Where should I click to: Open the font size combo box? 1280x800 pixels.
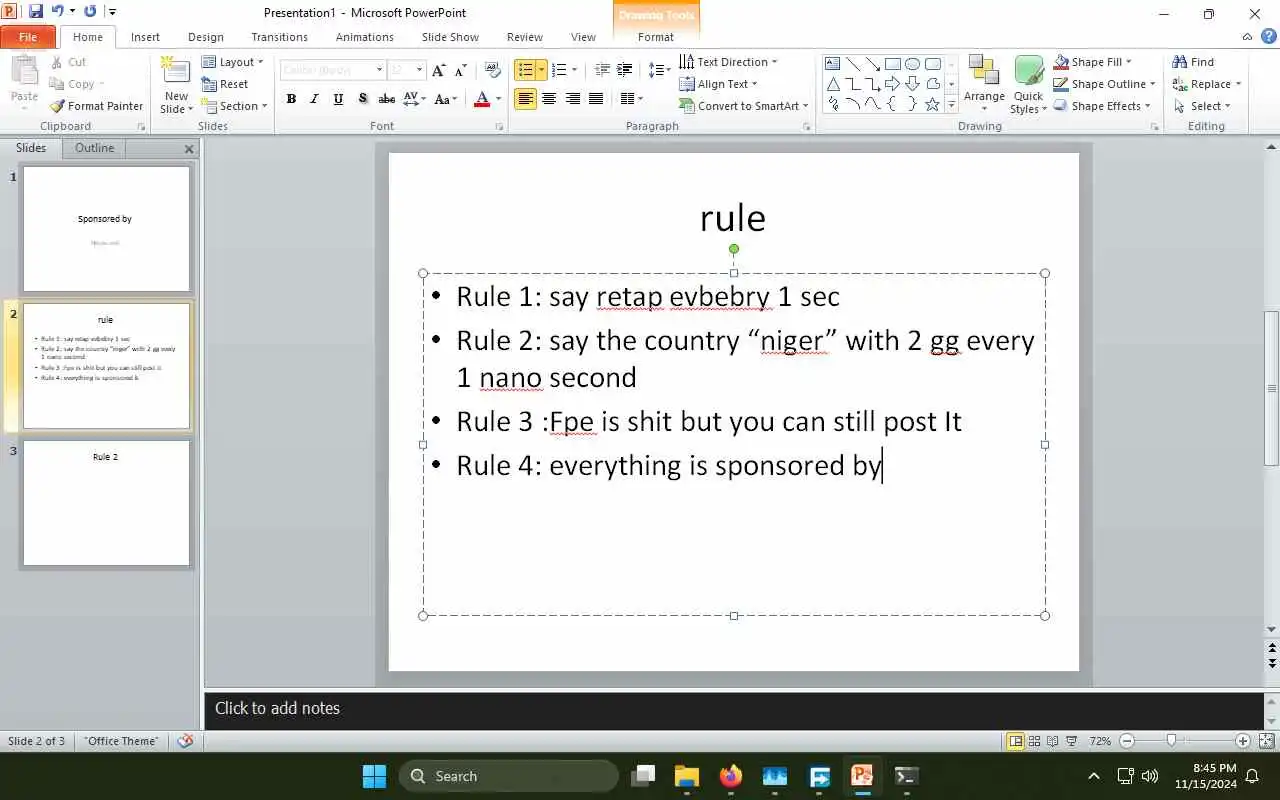(407, 70)
